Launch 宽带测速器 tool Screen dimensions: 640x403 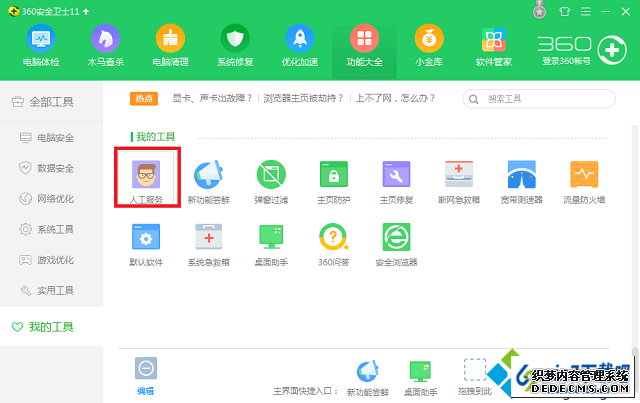[521, 182]
